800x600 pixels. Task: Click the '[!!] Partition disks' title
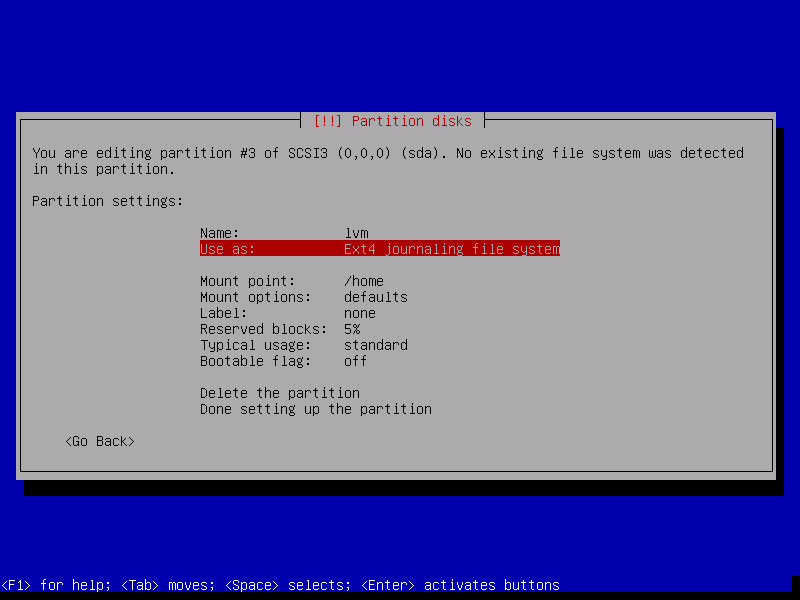[392, 121]
